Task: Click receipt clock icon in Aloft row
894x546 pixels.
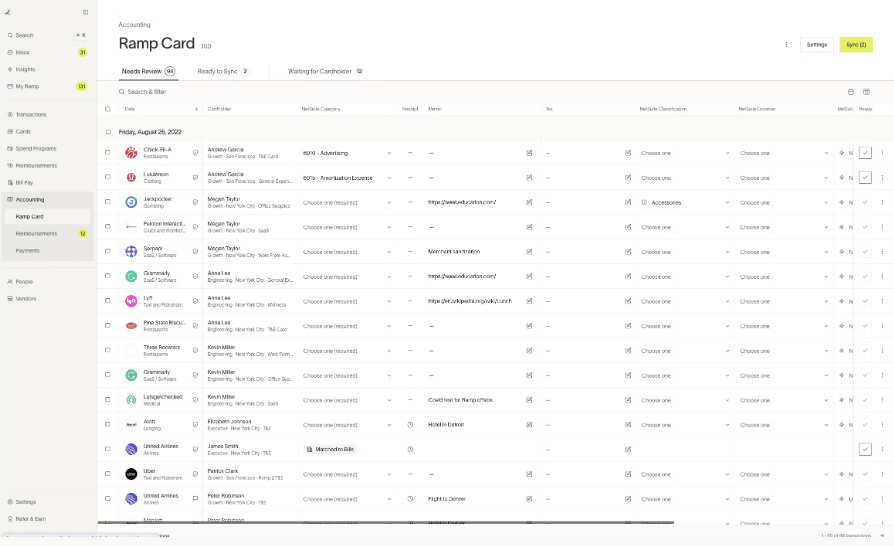Action: click(x=410, y=425)
